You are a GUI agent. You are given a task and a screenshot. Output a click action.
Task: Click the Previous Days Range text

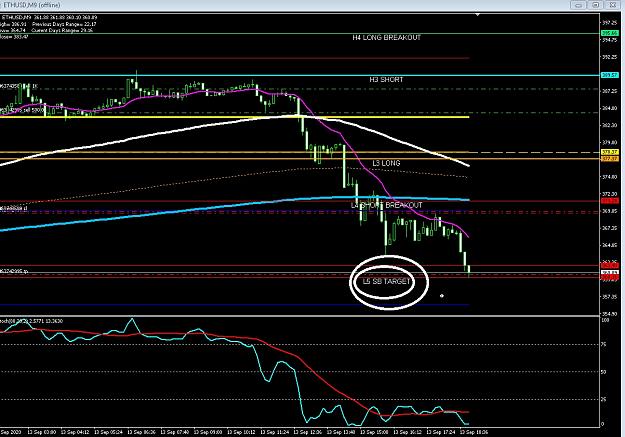[x=64, y=24]
